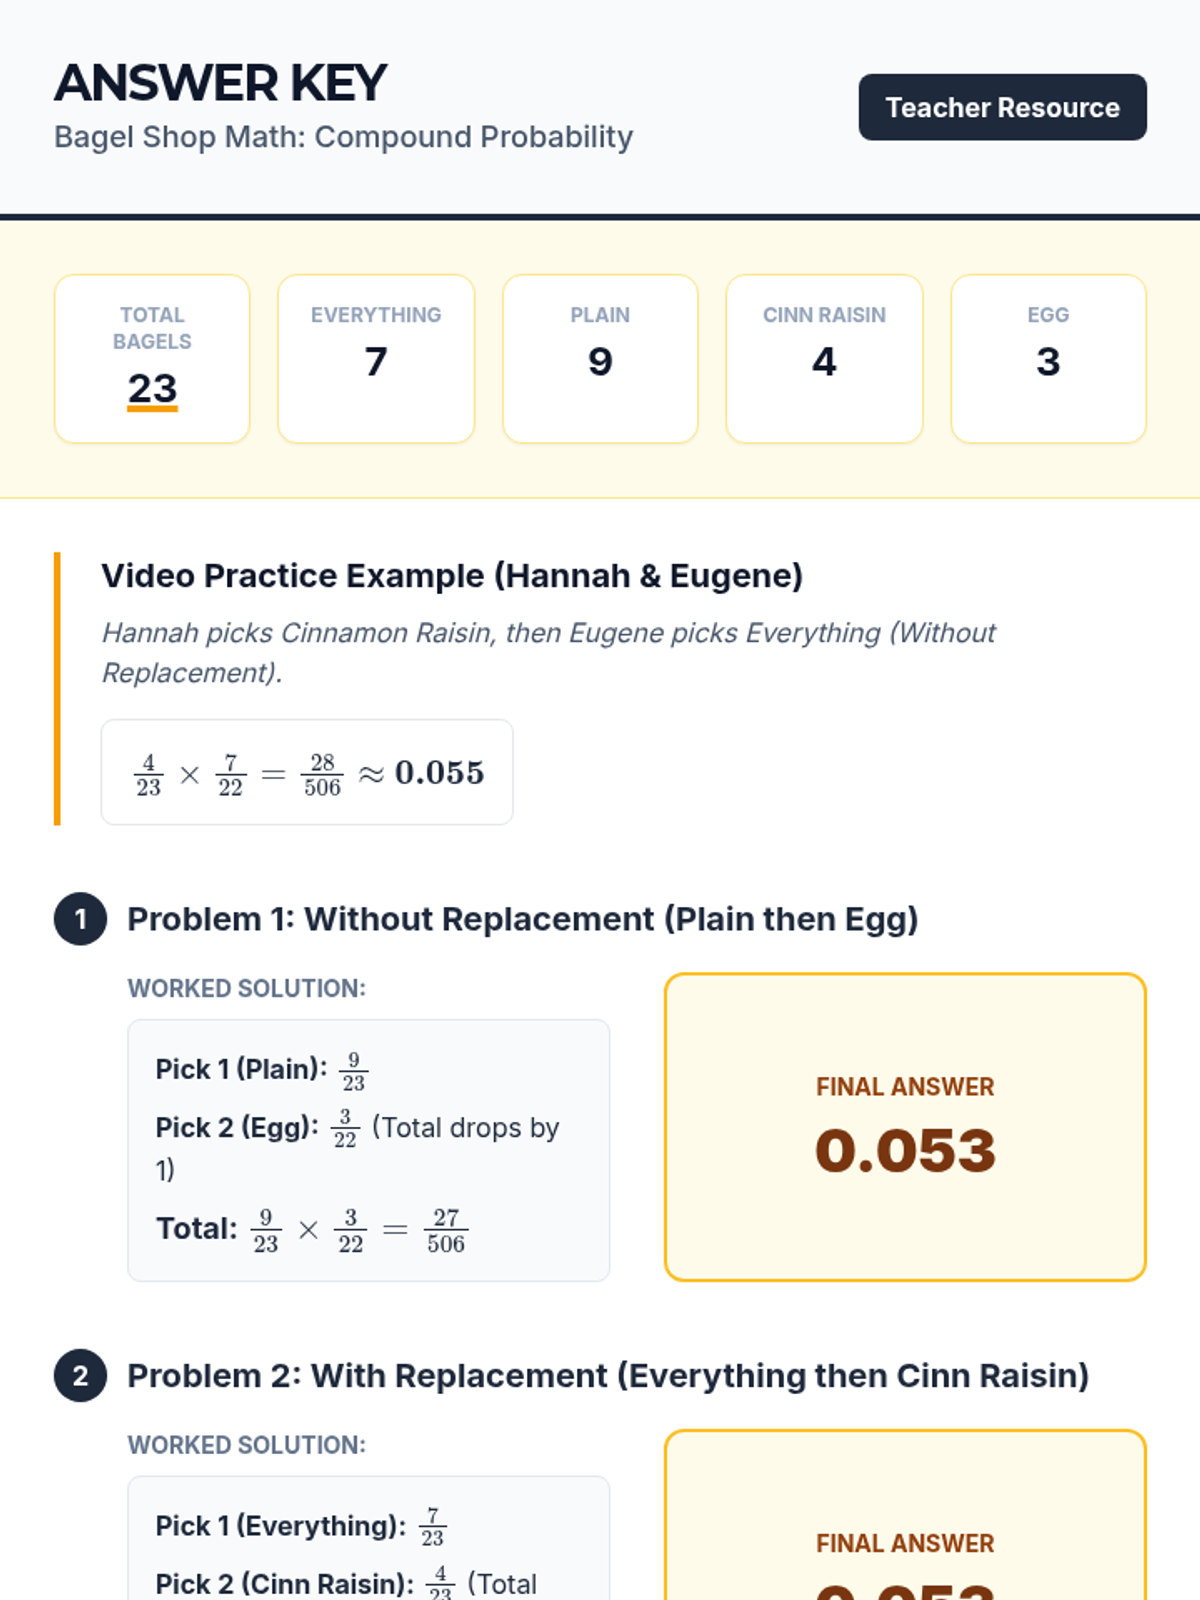This screenshot has height=1600, width=1200.
Task: Select the Cinn Raisin 4 card
Action: tap(824, 359)
